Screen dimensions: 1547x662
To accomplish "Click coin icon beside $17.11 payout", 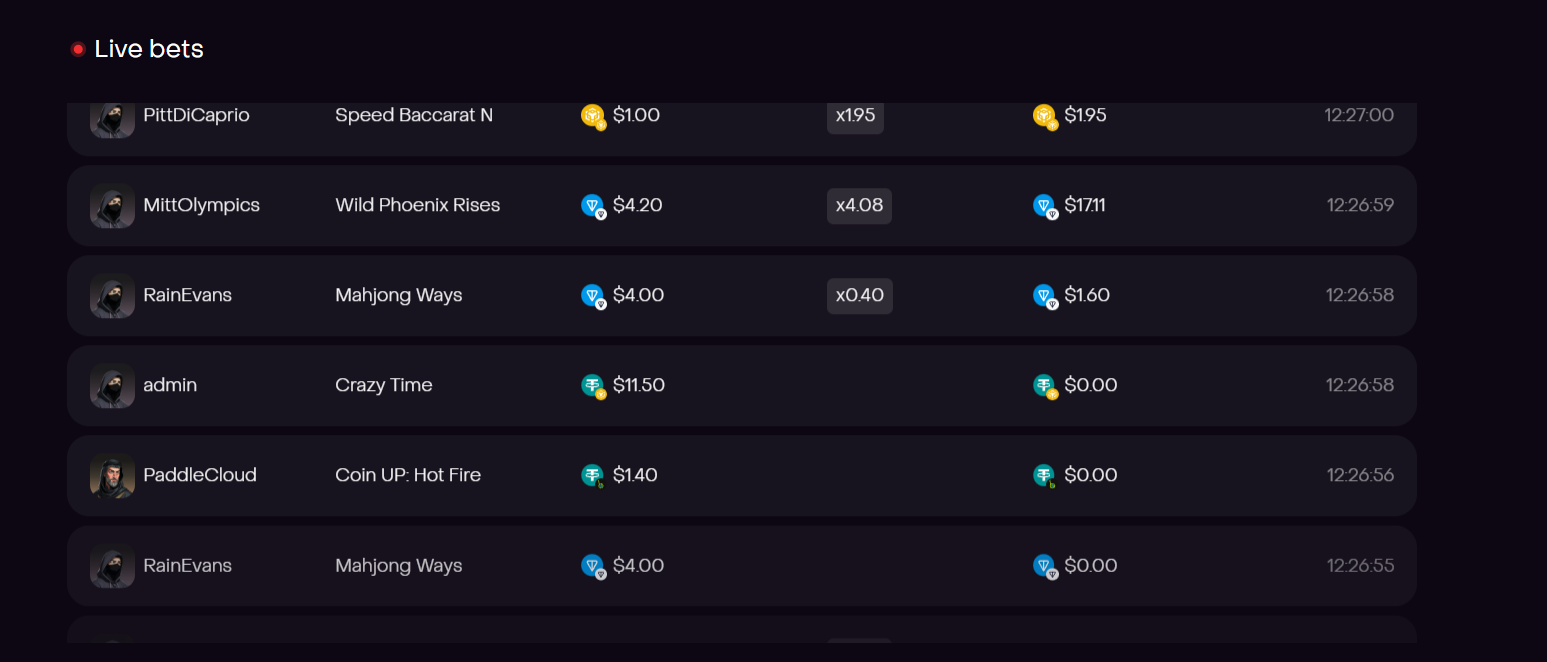I will coord(1045,206).
